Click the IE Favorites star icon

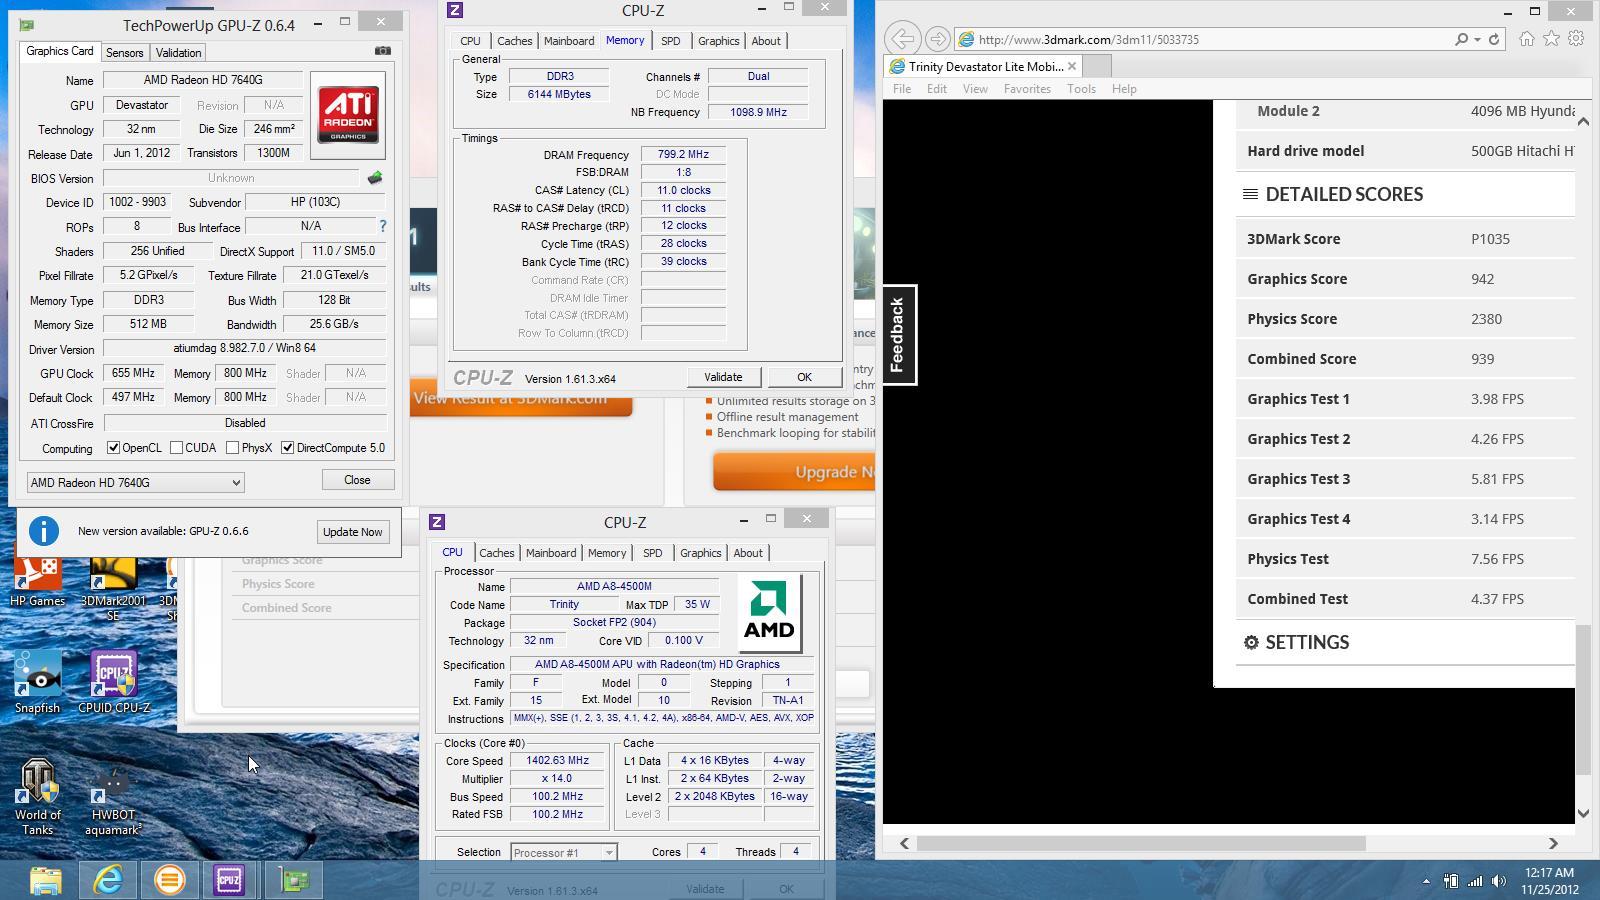(x=1551, y=39)
